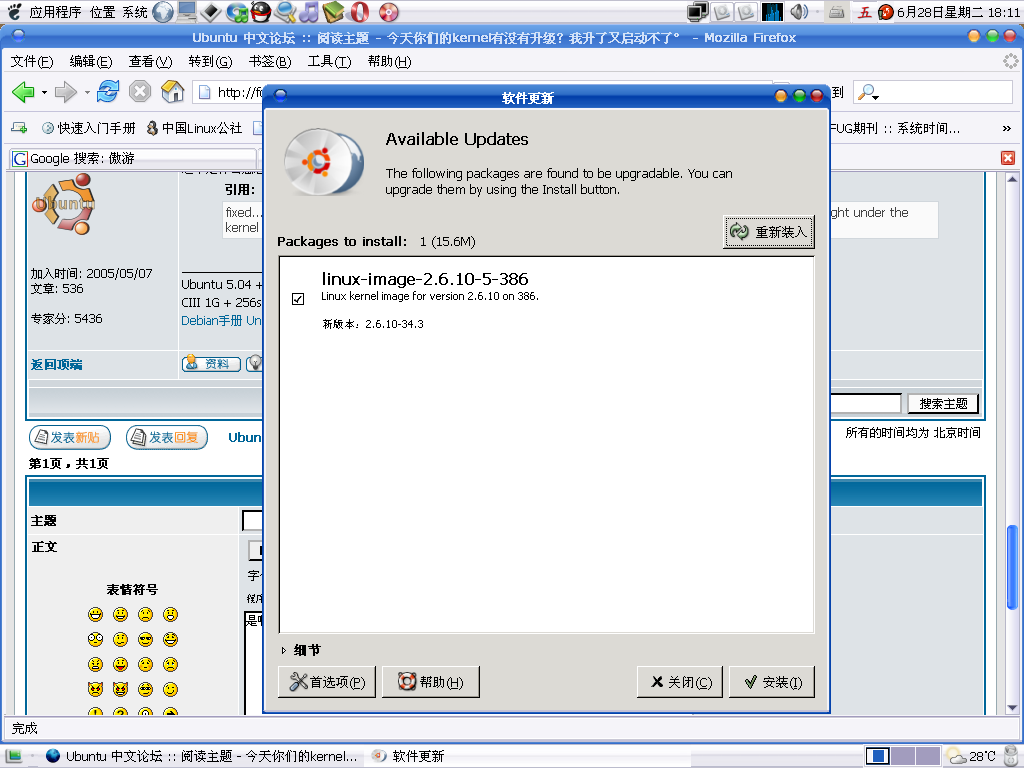Click the 资料 profile button
The width and height of the screenshot is (1024, 768).
tap(211, 364)
